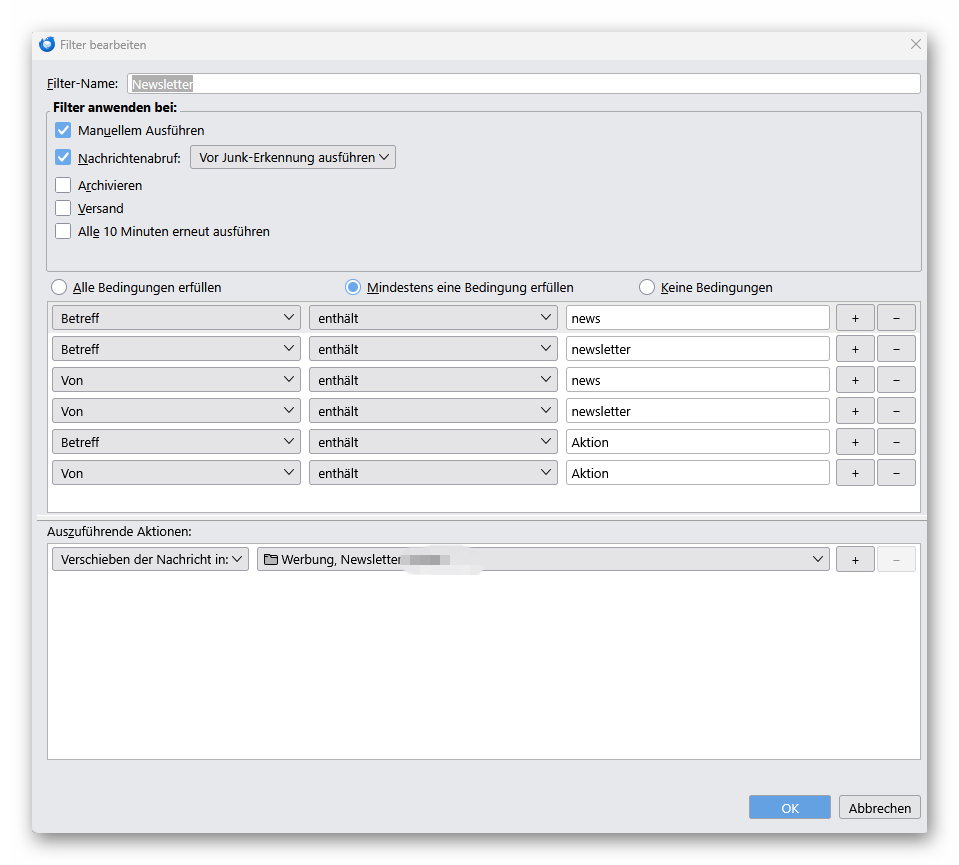959x865 pixels.
Task: Open 'Vor Junk-Erkennung ausführen' dropdown
Action: [x=293, y=157]
